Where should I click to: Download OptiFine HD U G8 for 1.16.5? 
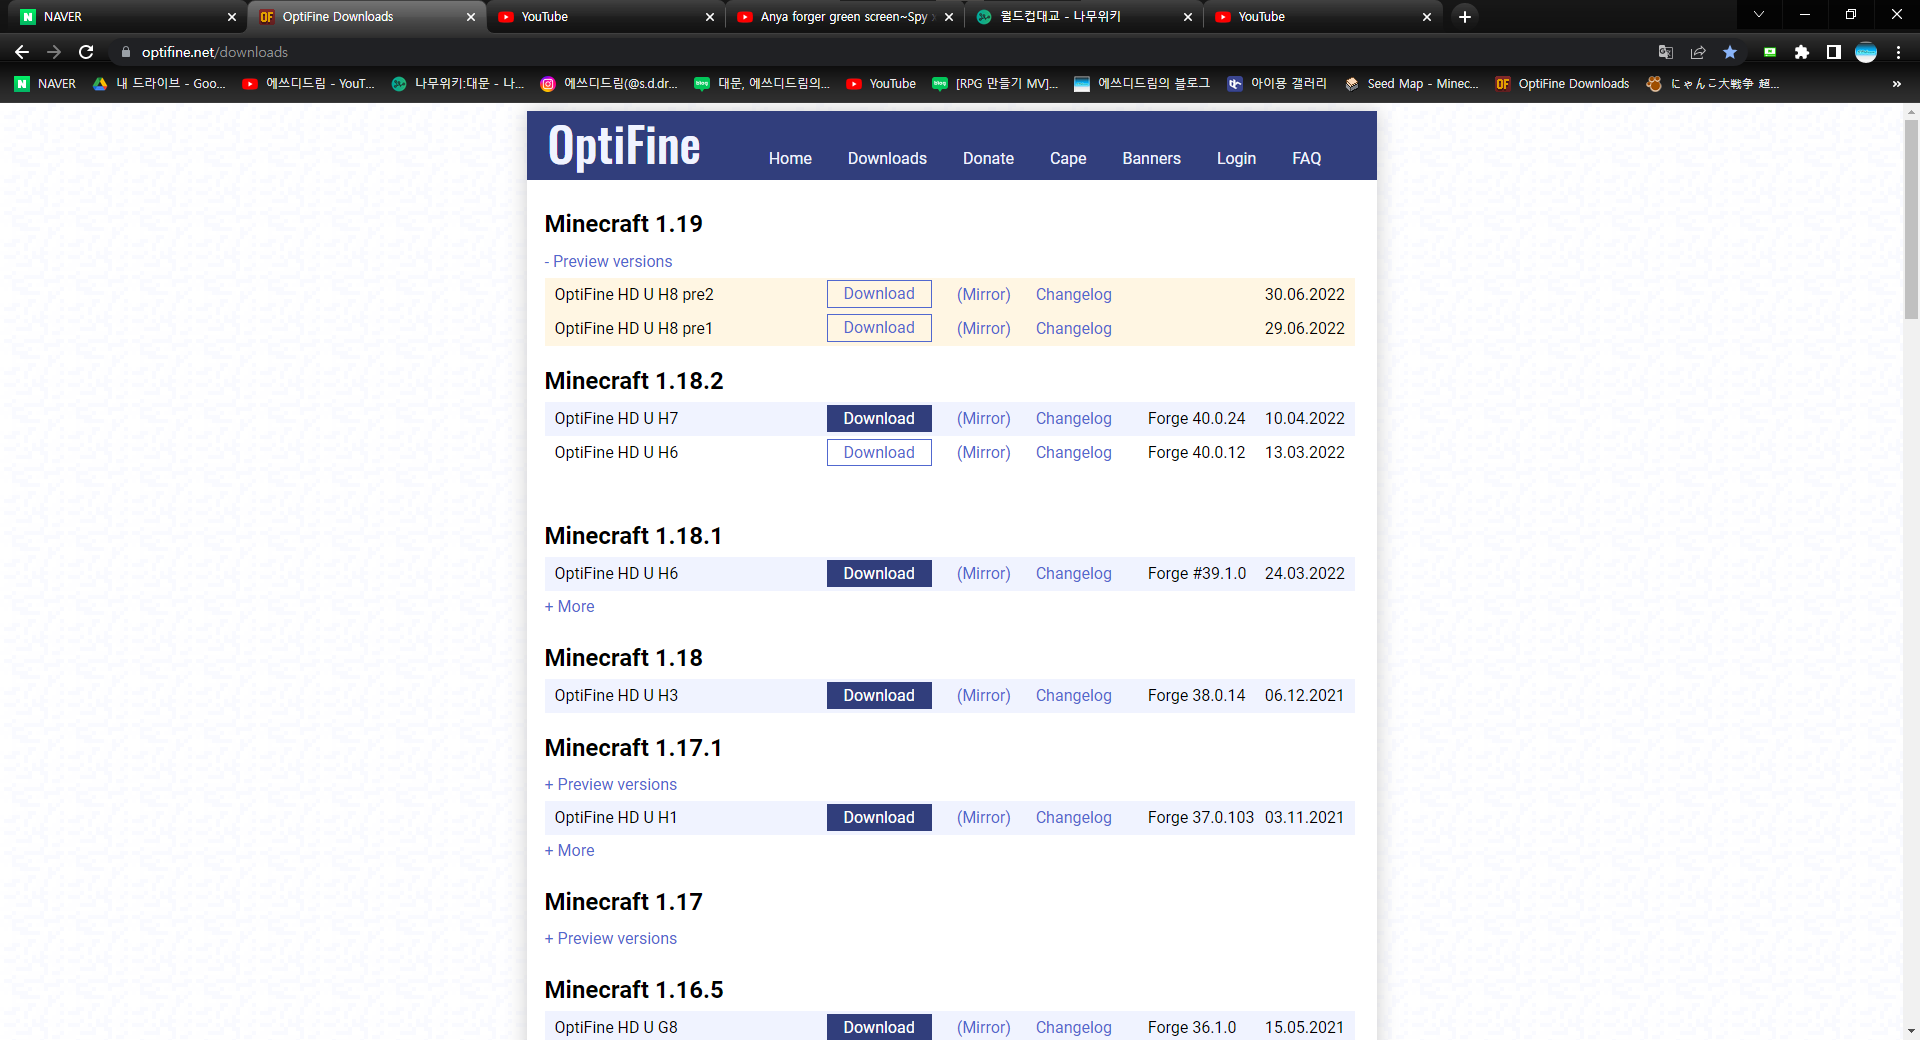pyautogui.click(x=879, y=1027)
